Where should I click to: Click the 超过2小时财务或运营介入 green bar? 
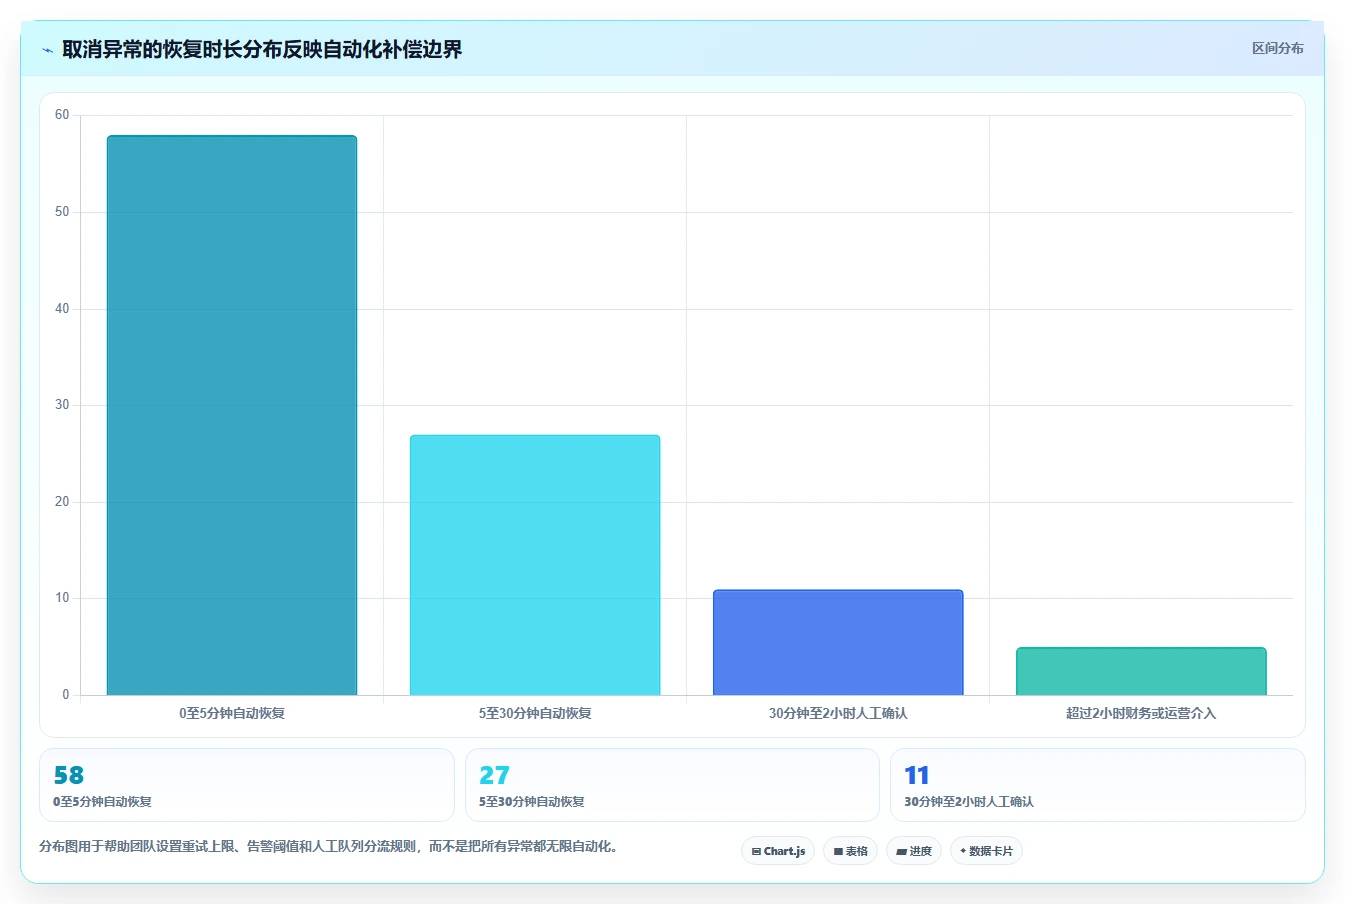(1141, 671)
